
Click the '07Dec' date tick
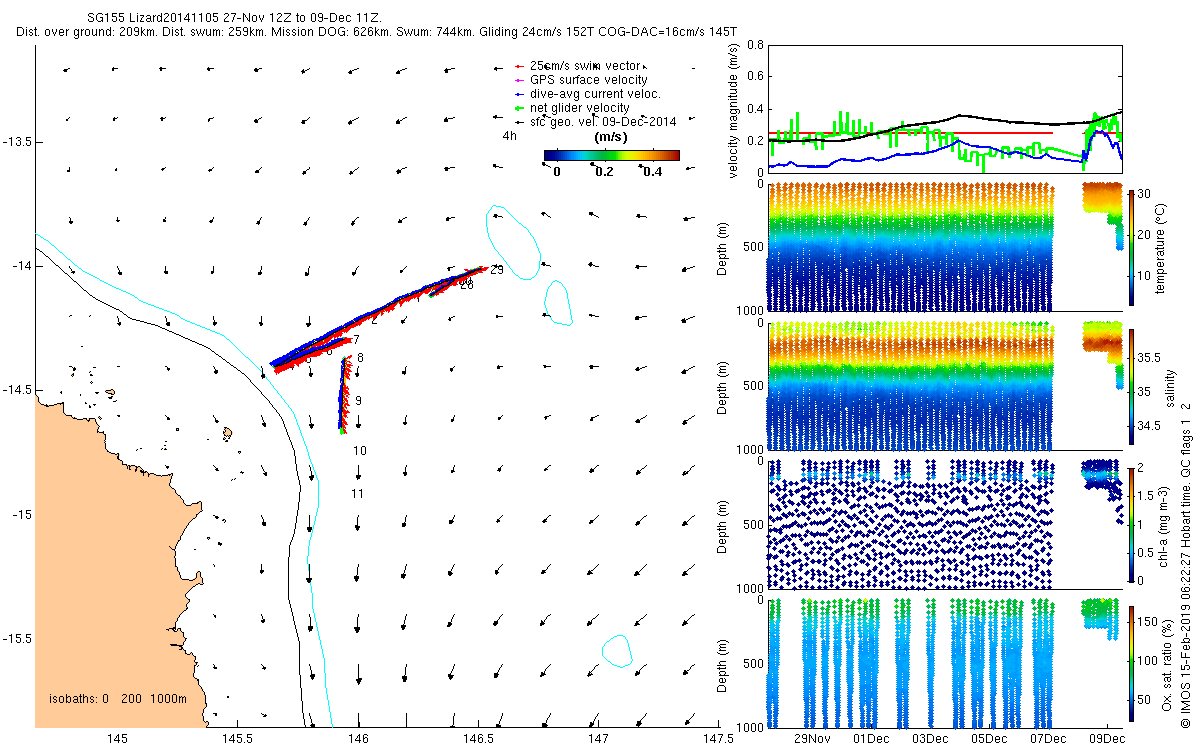pos(1048,739)
